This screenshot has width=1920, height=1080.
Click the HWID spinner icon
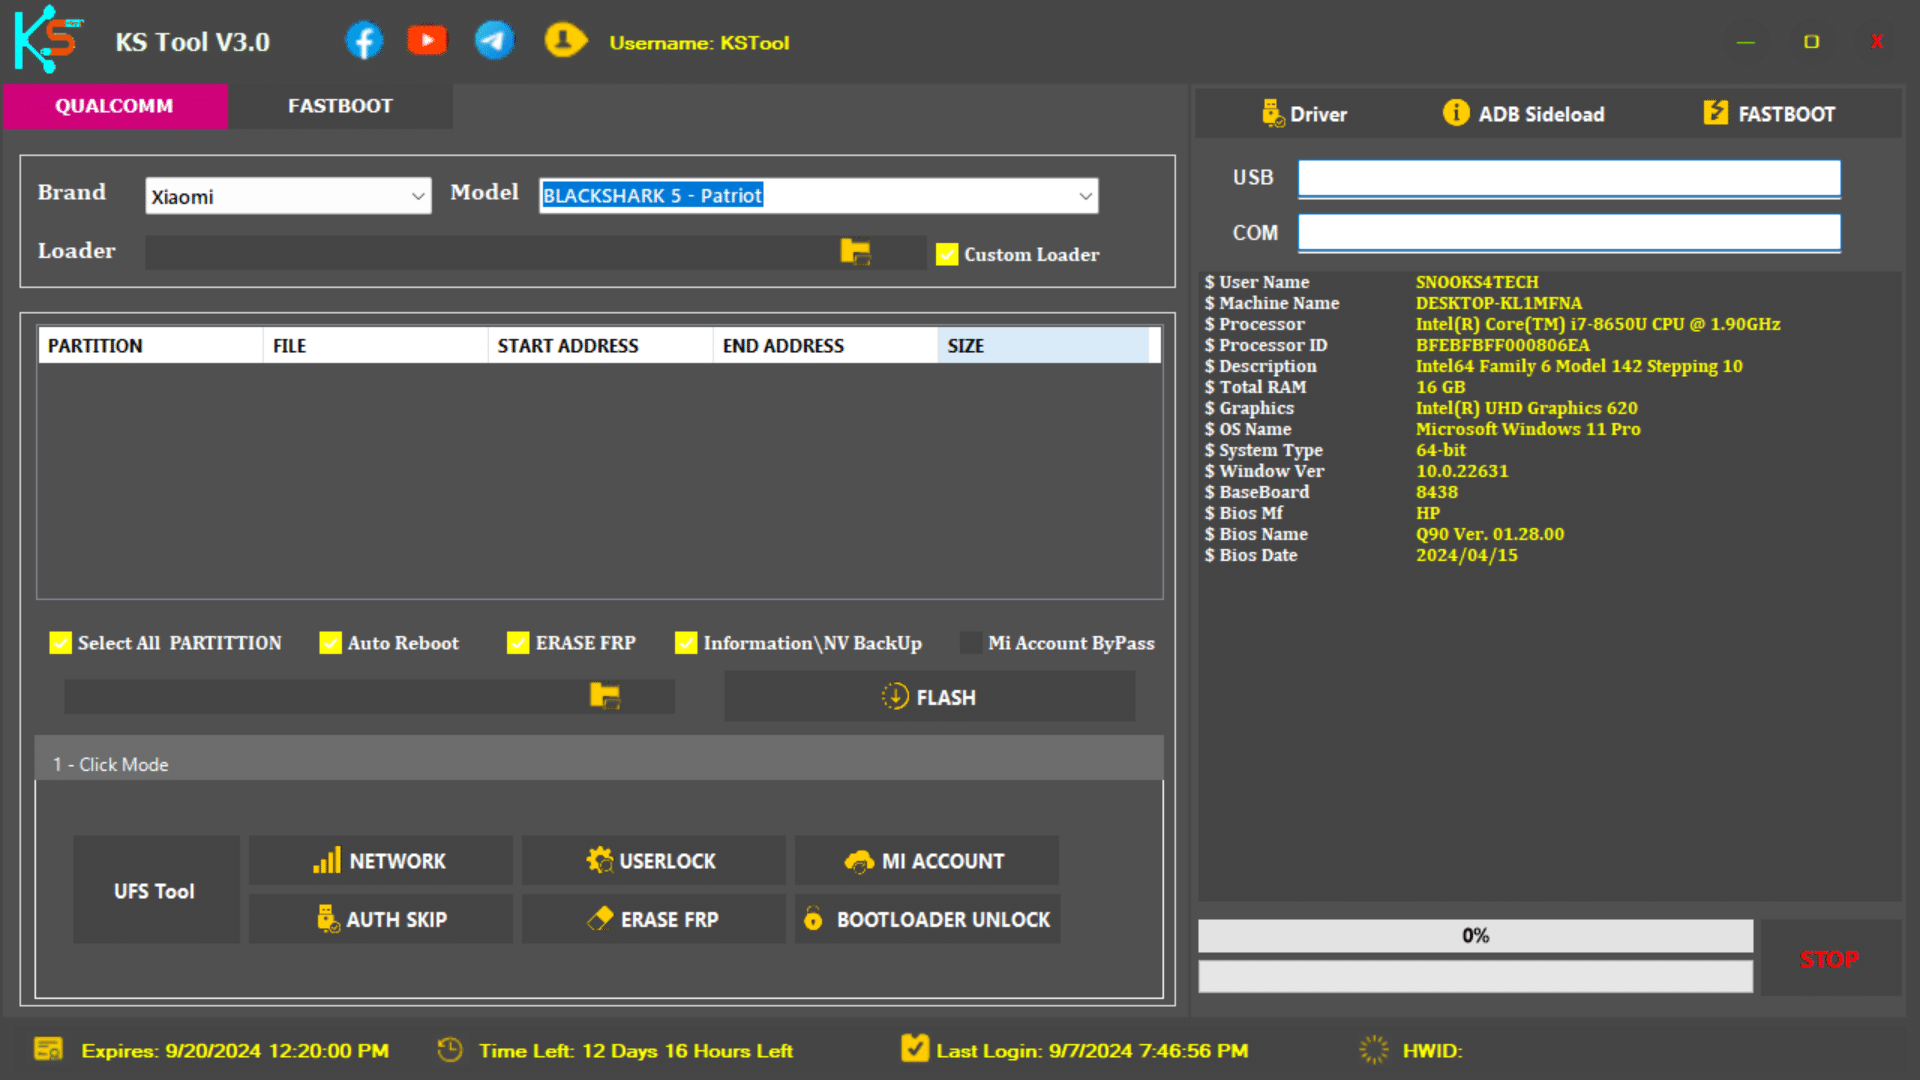[1374, 1049]
